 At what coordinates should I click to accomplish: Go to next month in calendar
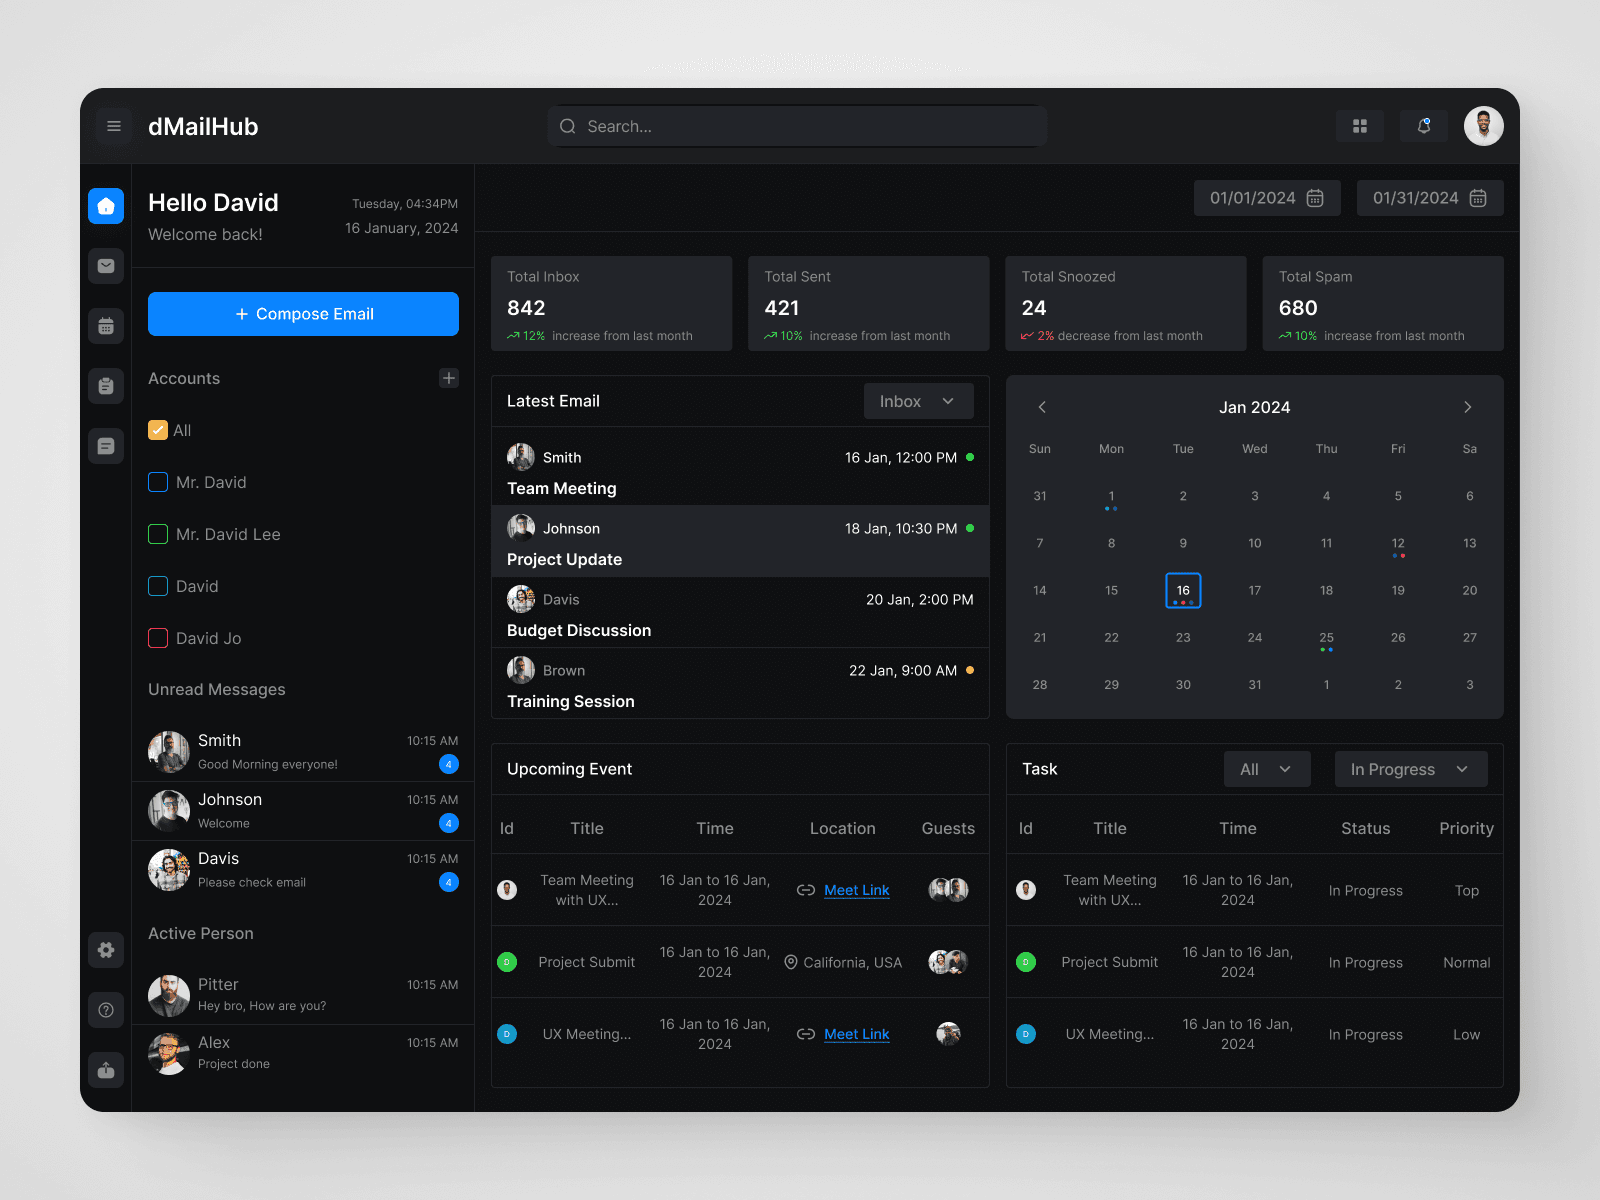click(x=1468, y=407)
